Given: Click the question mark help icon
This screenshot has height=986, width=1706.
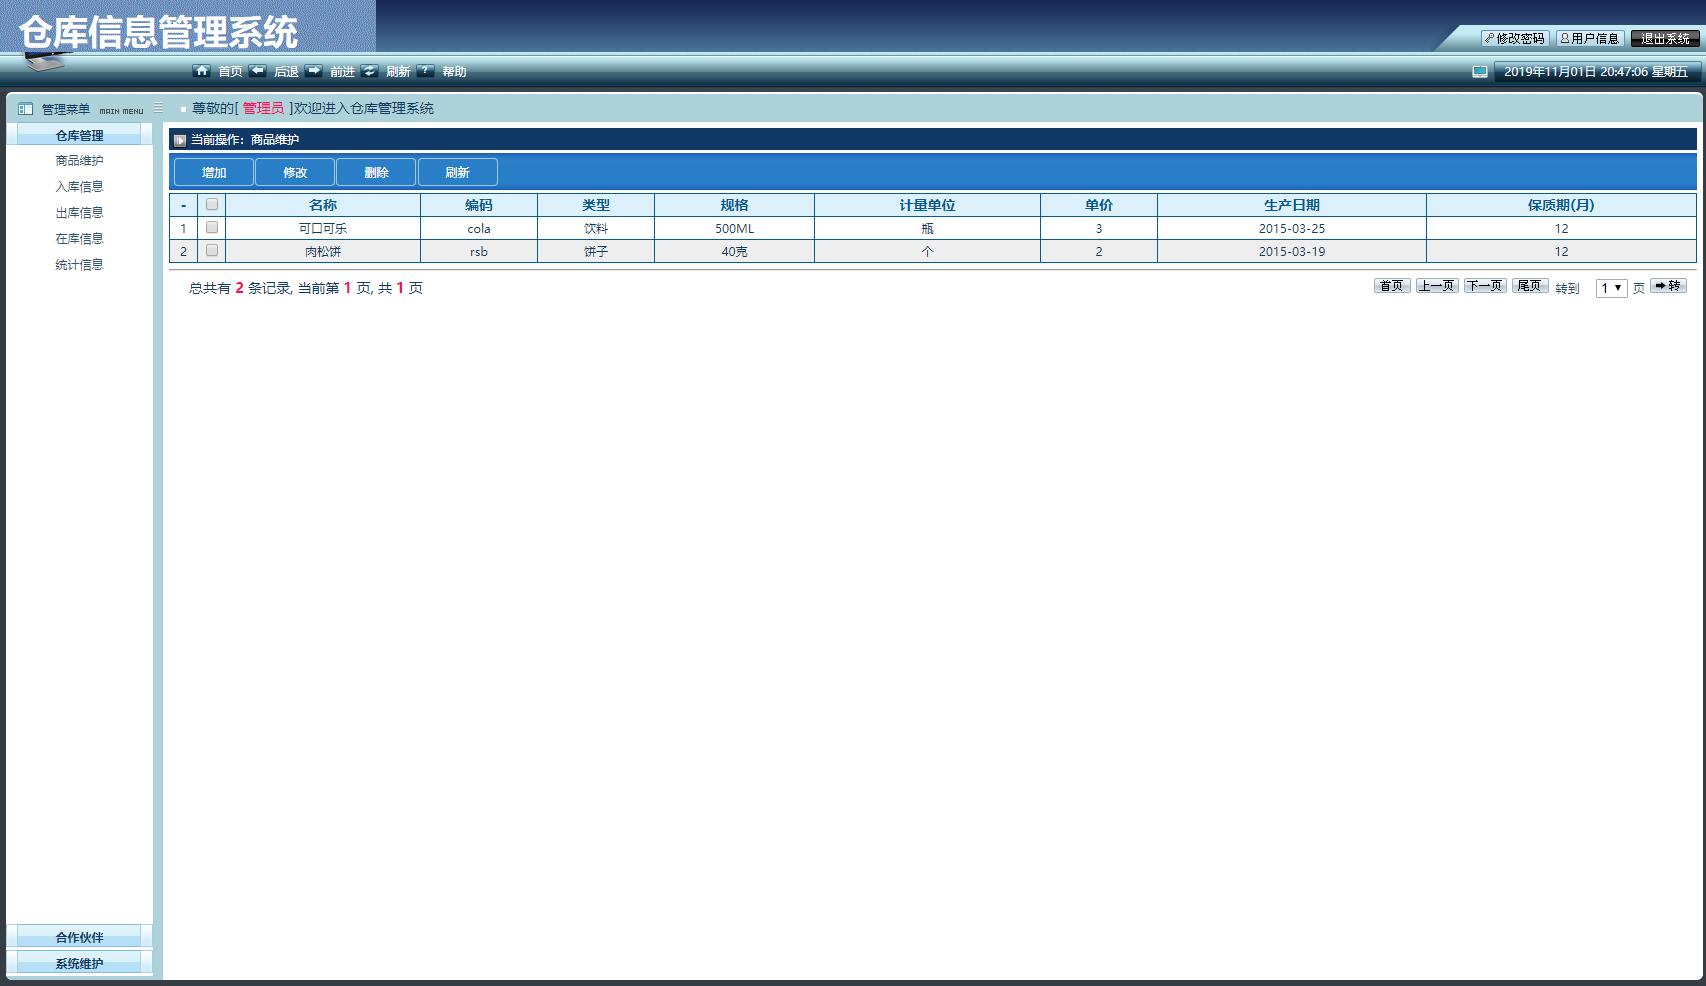Looking at the screenshot, I should (x=426, y=71).
